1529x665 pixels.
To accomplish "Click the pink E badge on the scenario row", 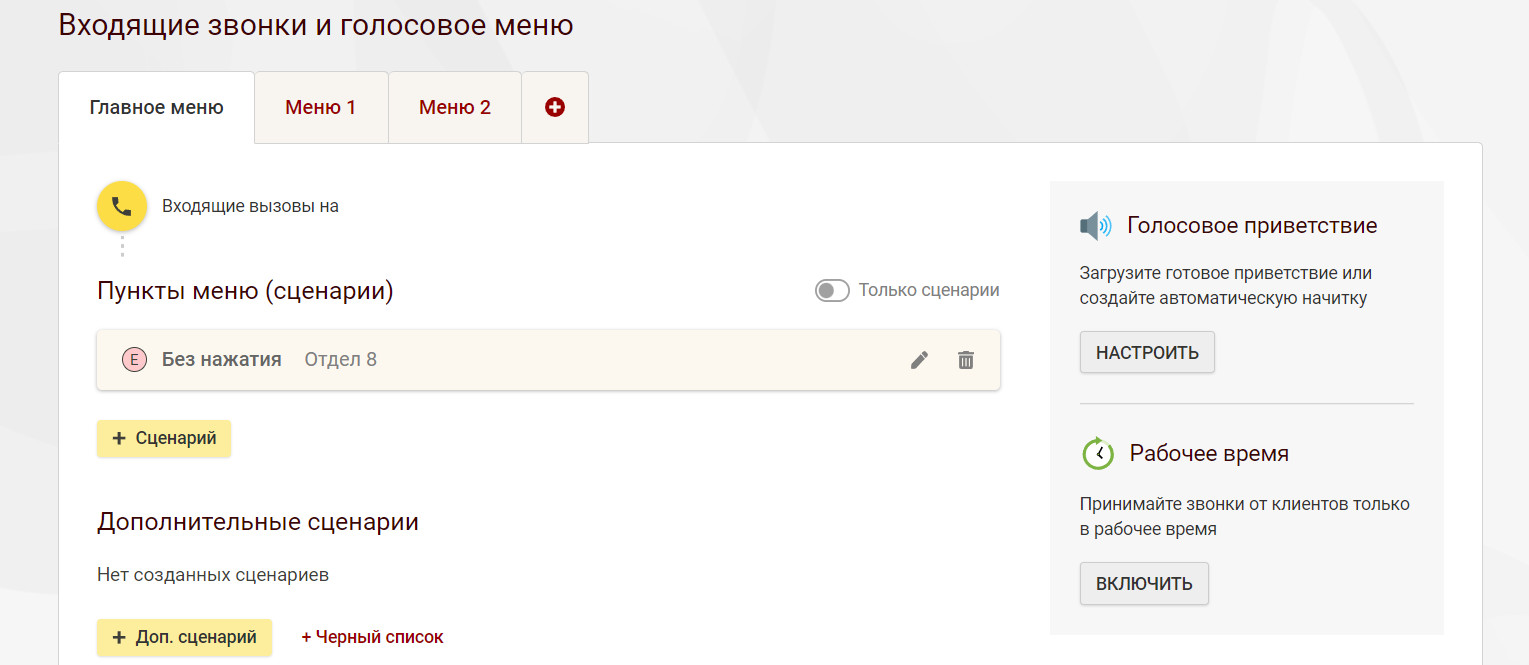I will coord(134,360).
